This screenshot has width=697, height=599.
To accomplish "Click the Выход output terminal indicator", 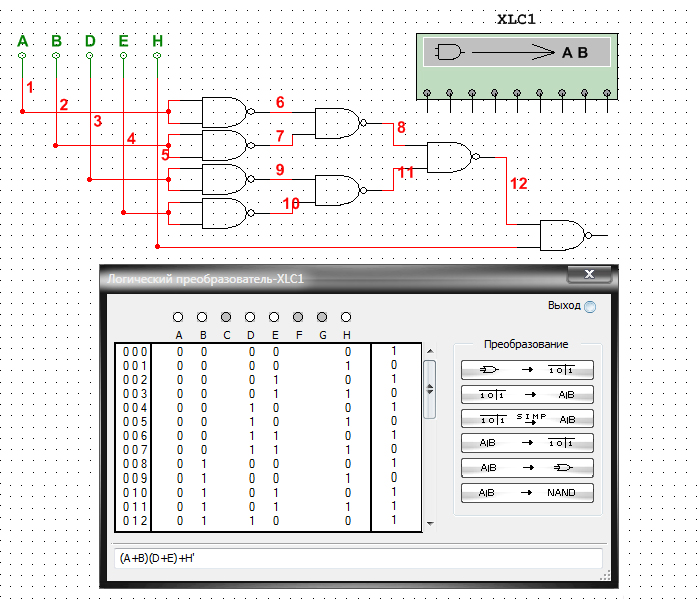I will click(x=590, y=307).
